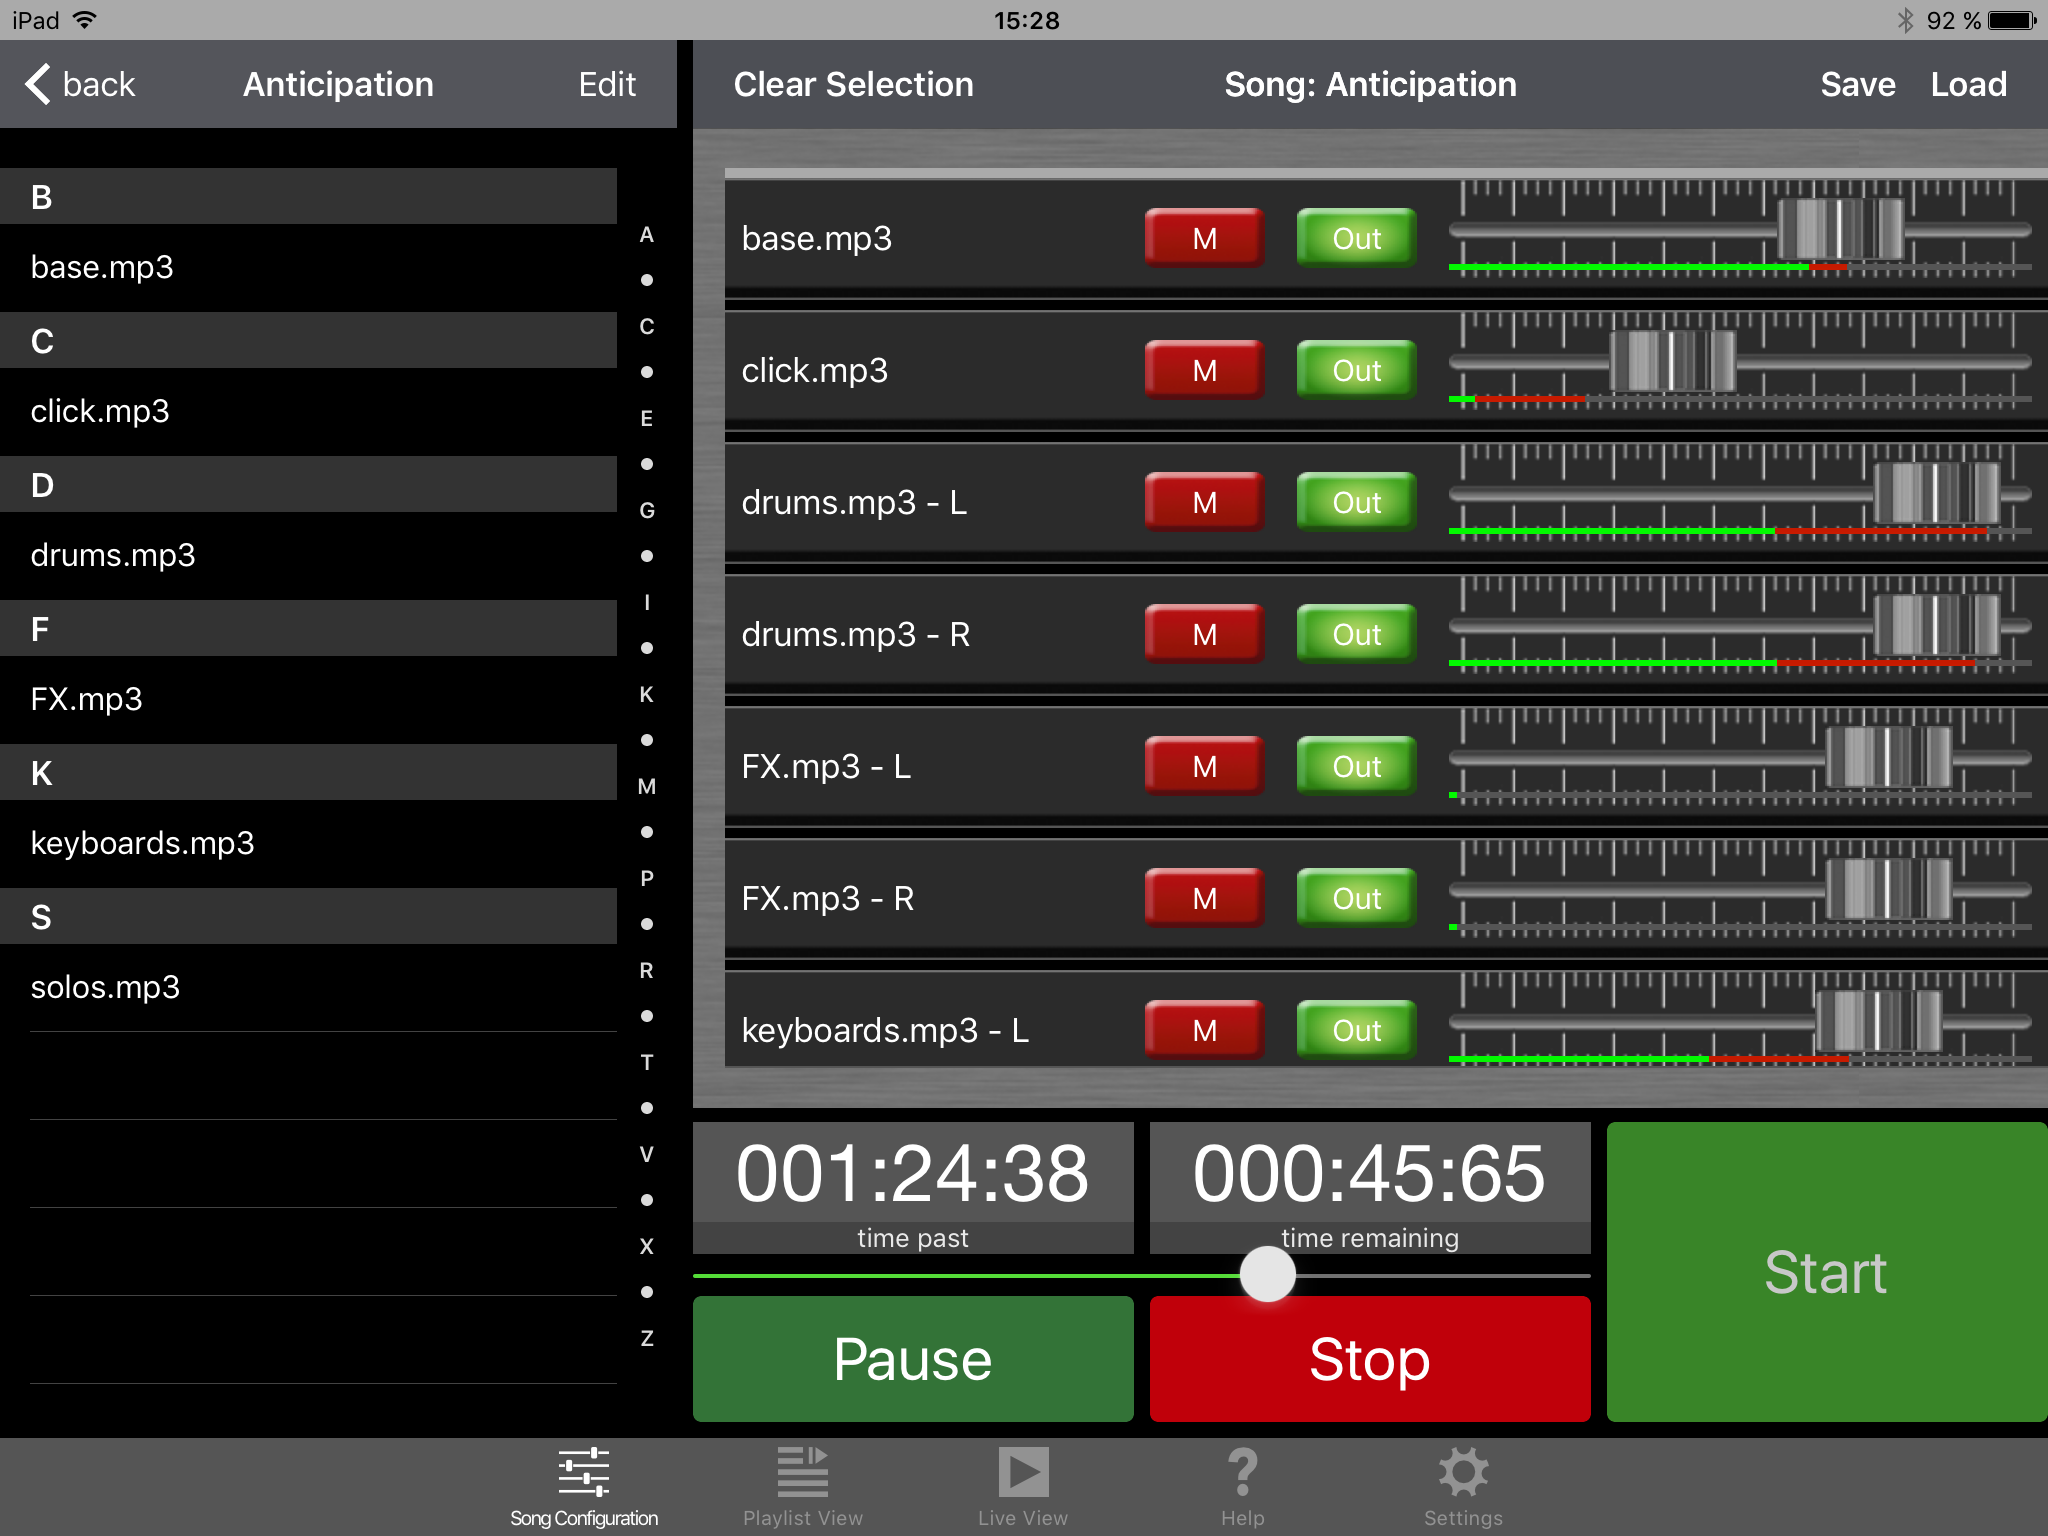Mute the FX.mp3 - R track
This screenshot has height=1536, width=2048.
[x=1205, y=898]
